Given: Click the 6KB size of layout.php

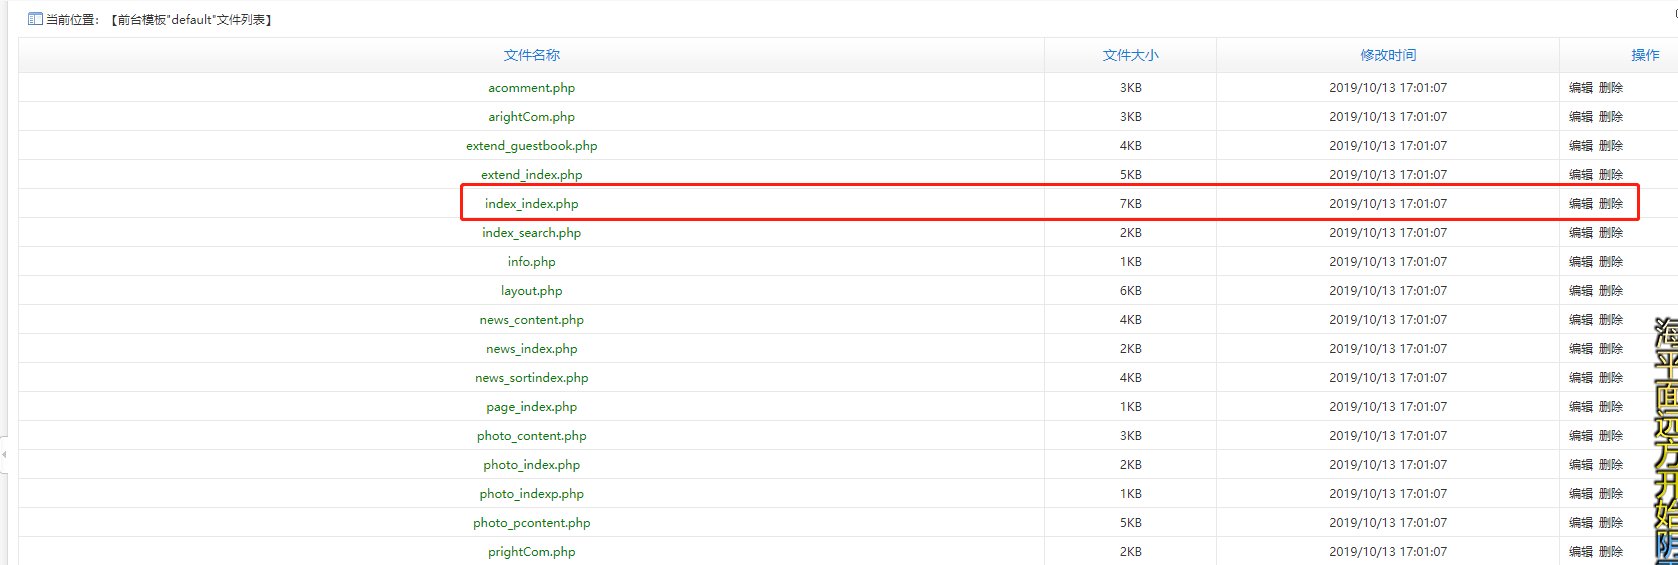Looking at the screenshot, I should tap(1130, 291).
